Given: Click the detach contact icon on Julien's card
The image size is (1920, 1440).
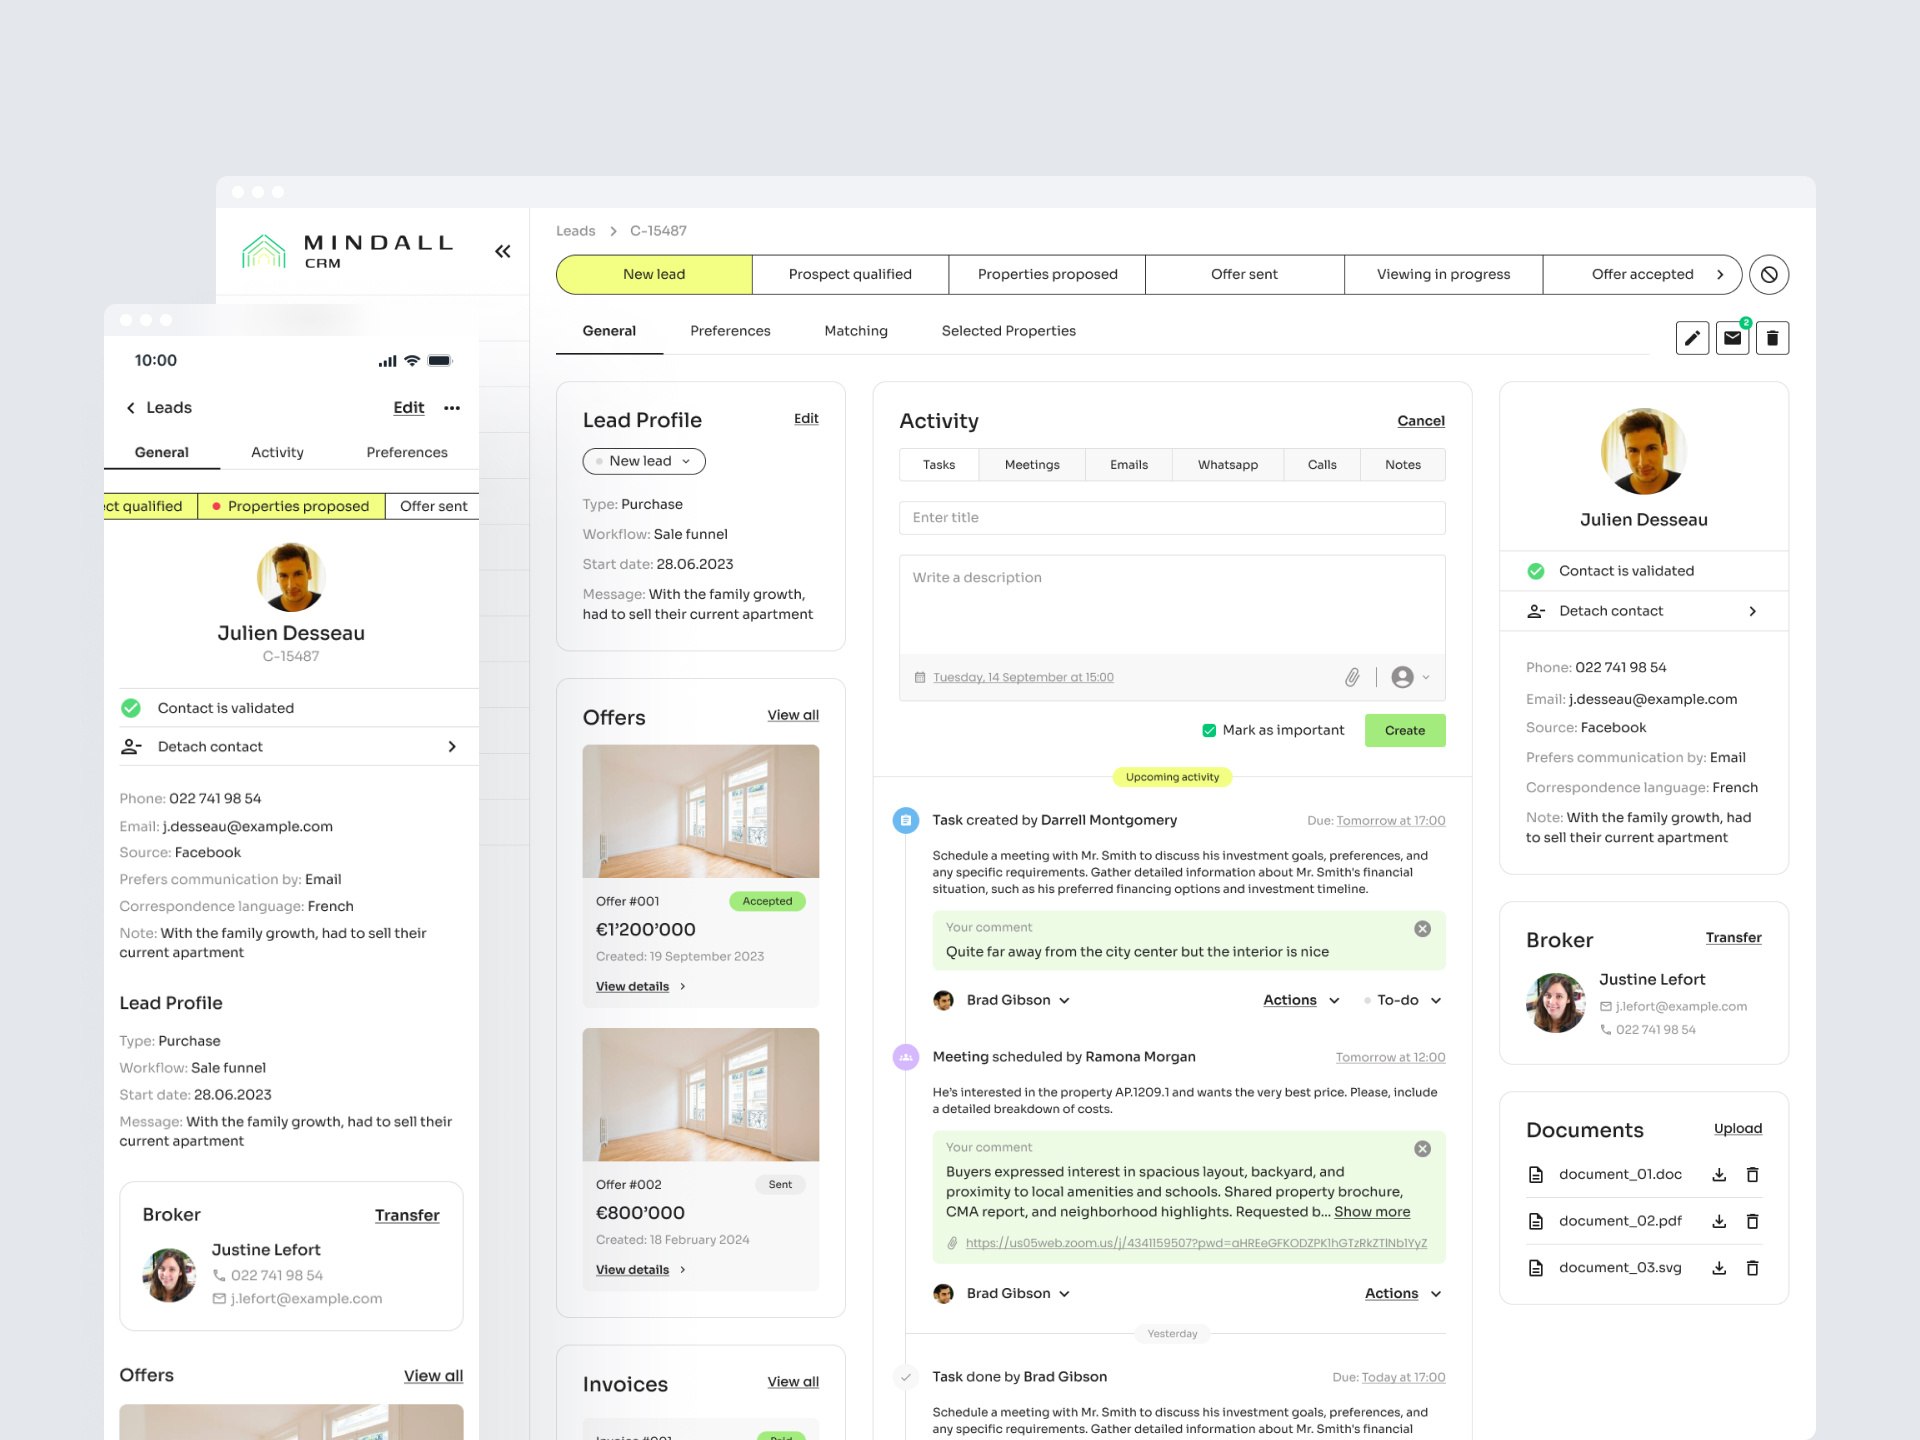Looking at the screenshot, I should 1536,611.
